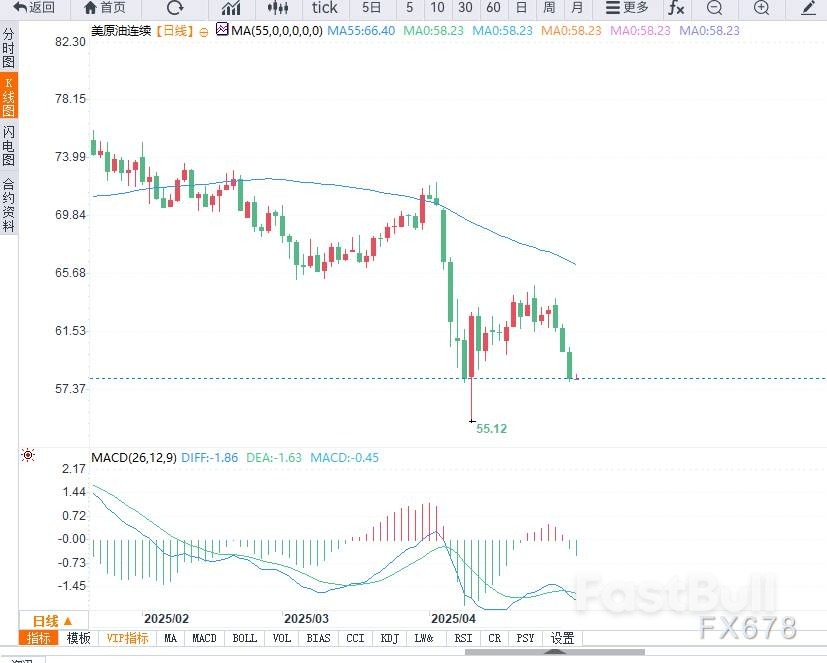The image size is (827, 663).
Task: Click the 55.12 low price marker
Action: point(491,428)
